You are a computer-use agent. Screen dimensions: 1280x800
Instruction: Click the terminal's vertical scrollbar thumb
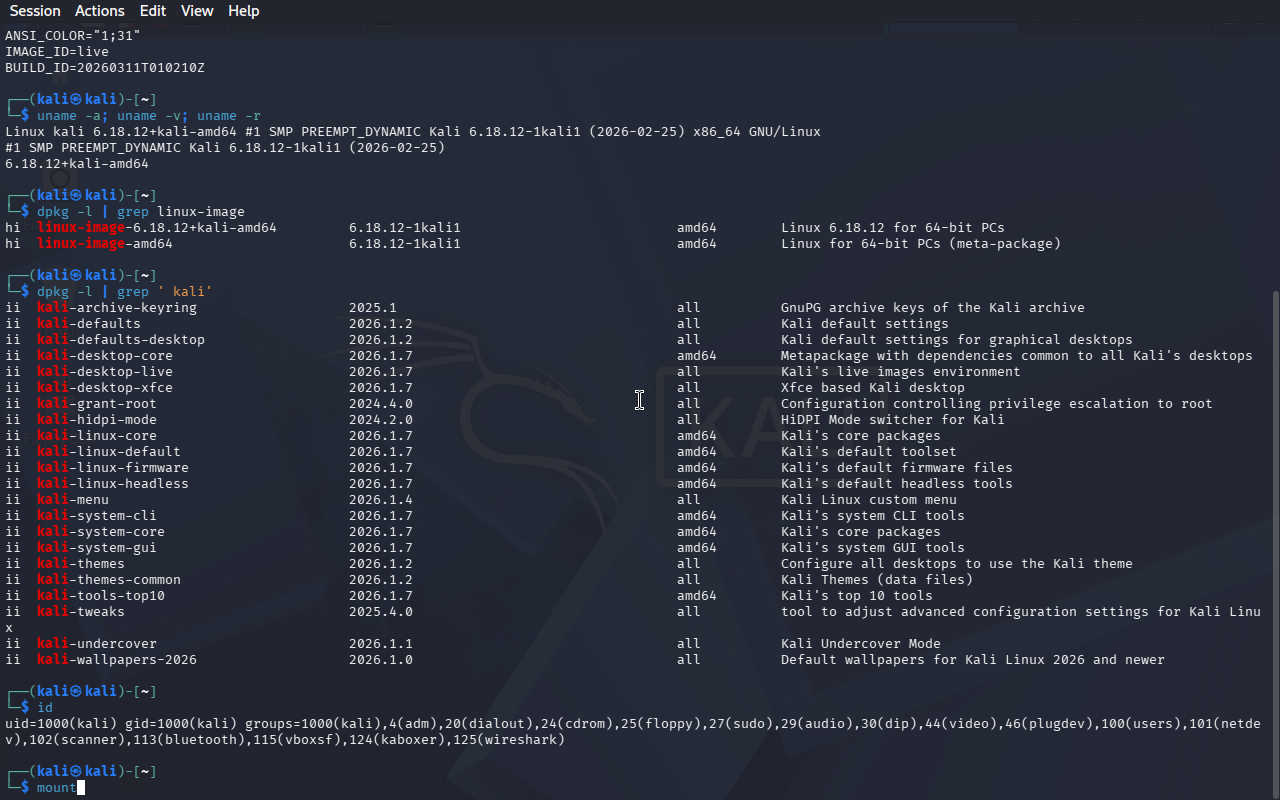[x=1274, y=540]
